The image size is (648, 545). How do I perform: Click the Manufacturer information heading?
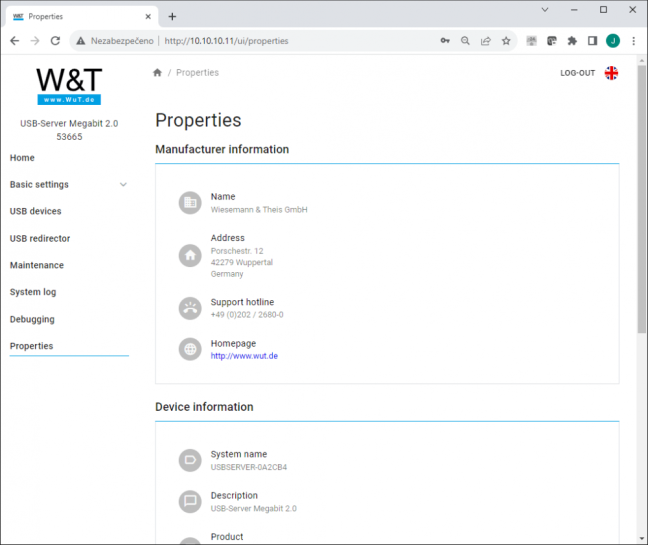click(222, 149)
